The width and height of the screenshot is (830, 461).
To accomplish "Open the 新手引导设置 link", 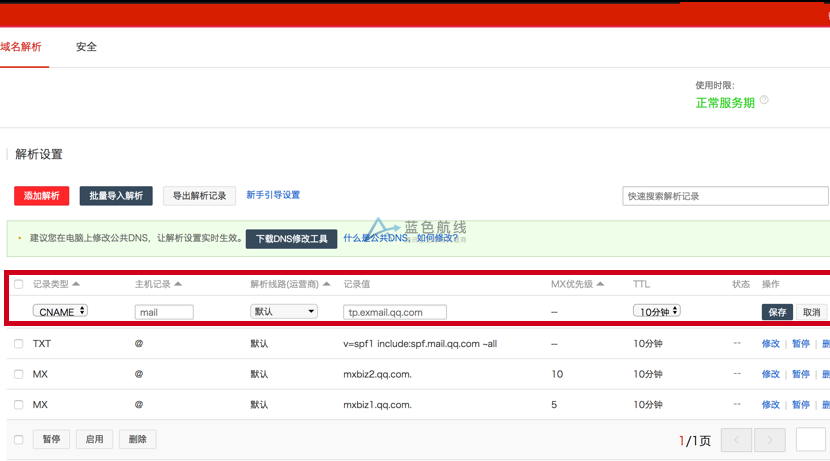I will 273,195.
